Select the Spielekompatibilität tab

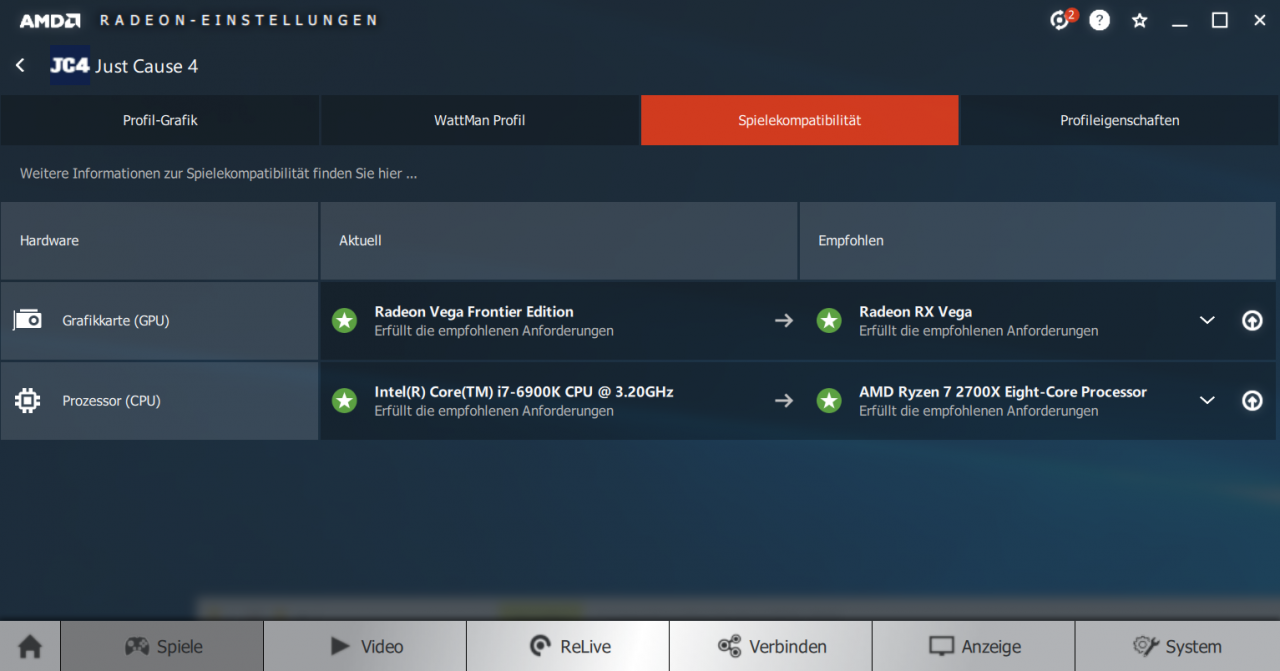pyautogui.click(x=800, y=120)
